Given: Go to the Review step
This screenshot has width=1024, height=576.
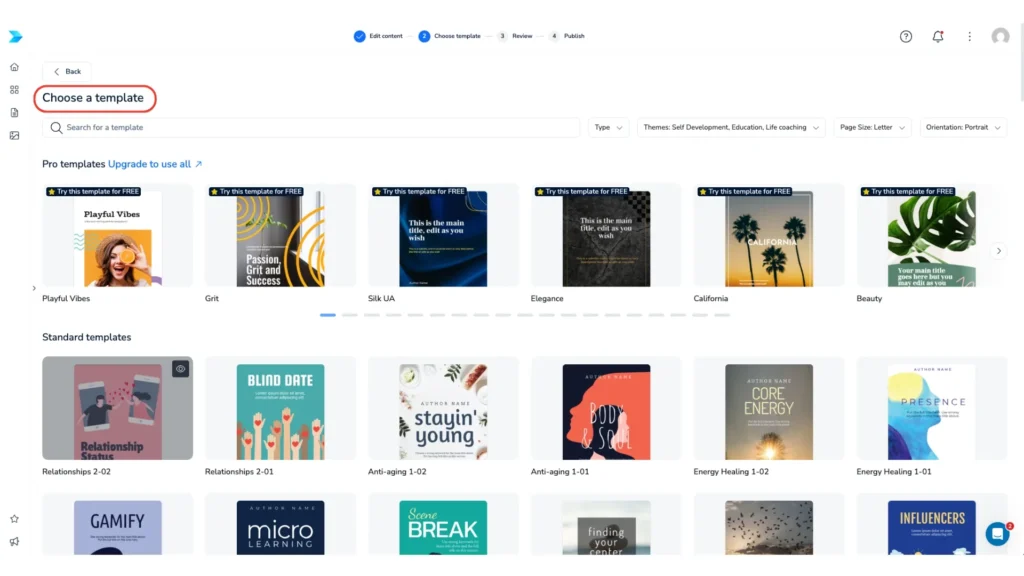Looking at the screenshot, I should click(521, 36).
